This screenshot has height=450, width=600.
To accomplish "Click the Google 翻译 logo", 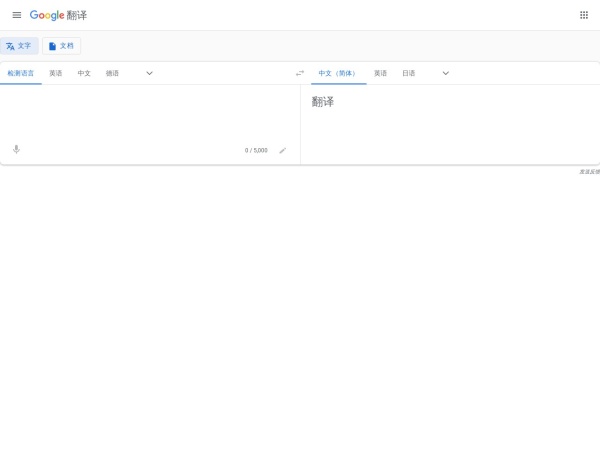I will [58, 15].
